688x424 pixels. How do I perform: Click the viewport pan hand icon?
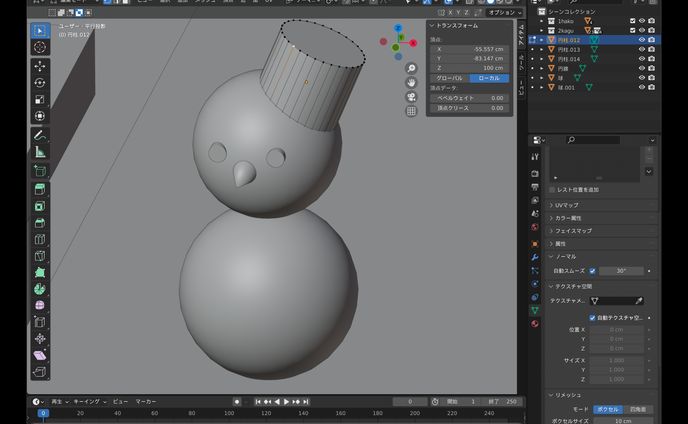click(x=411, y=83)
